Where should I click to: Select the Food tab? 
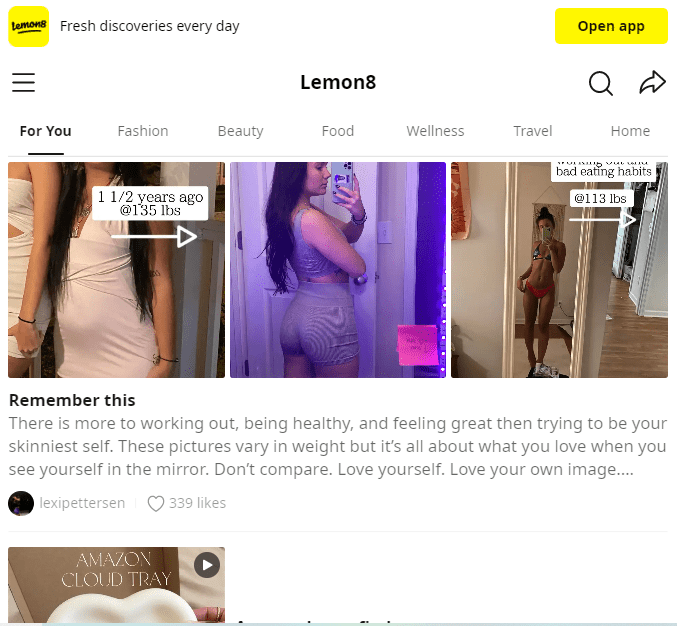(x=338, y=131)
